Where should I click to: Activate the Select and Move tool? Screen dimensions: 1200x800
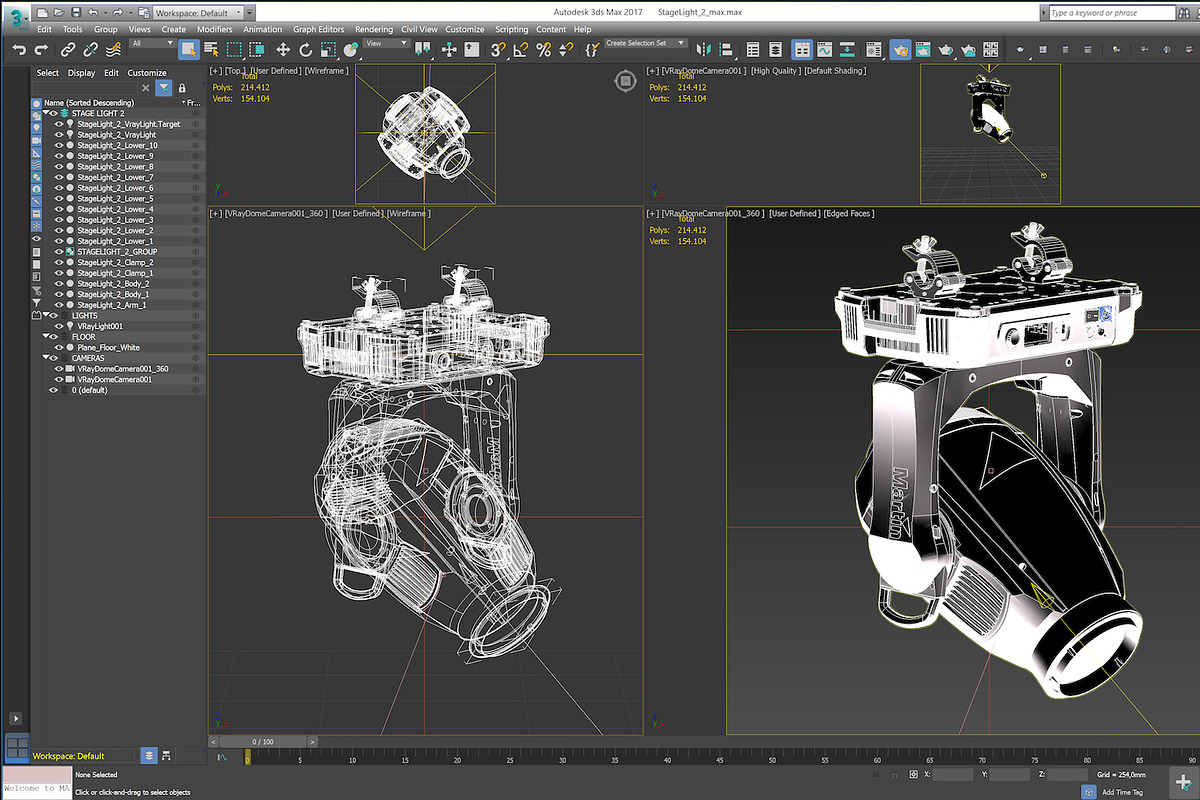283,49
